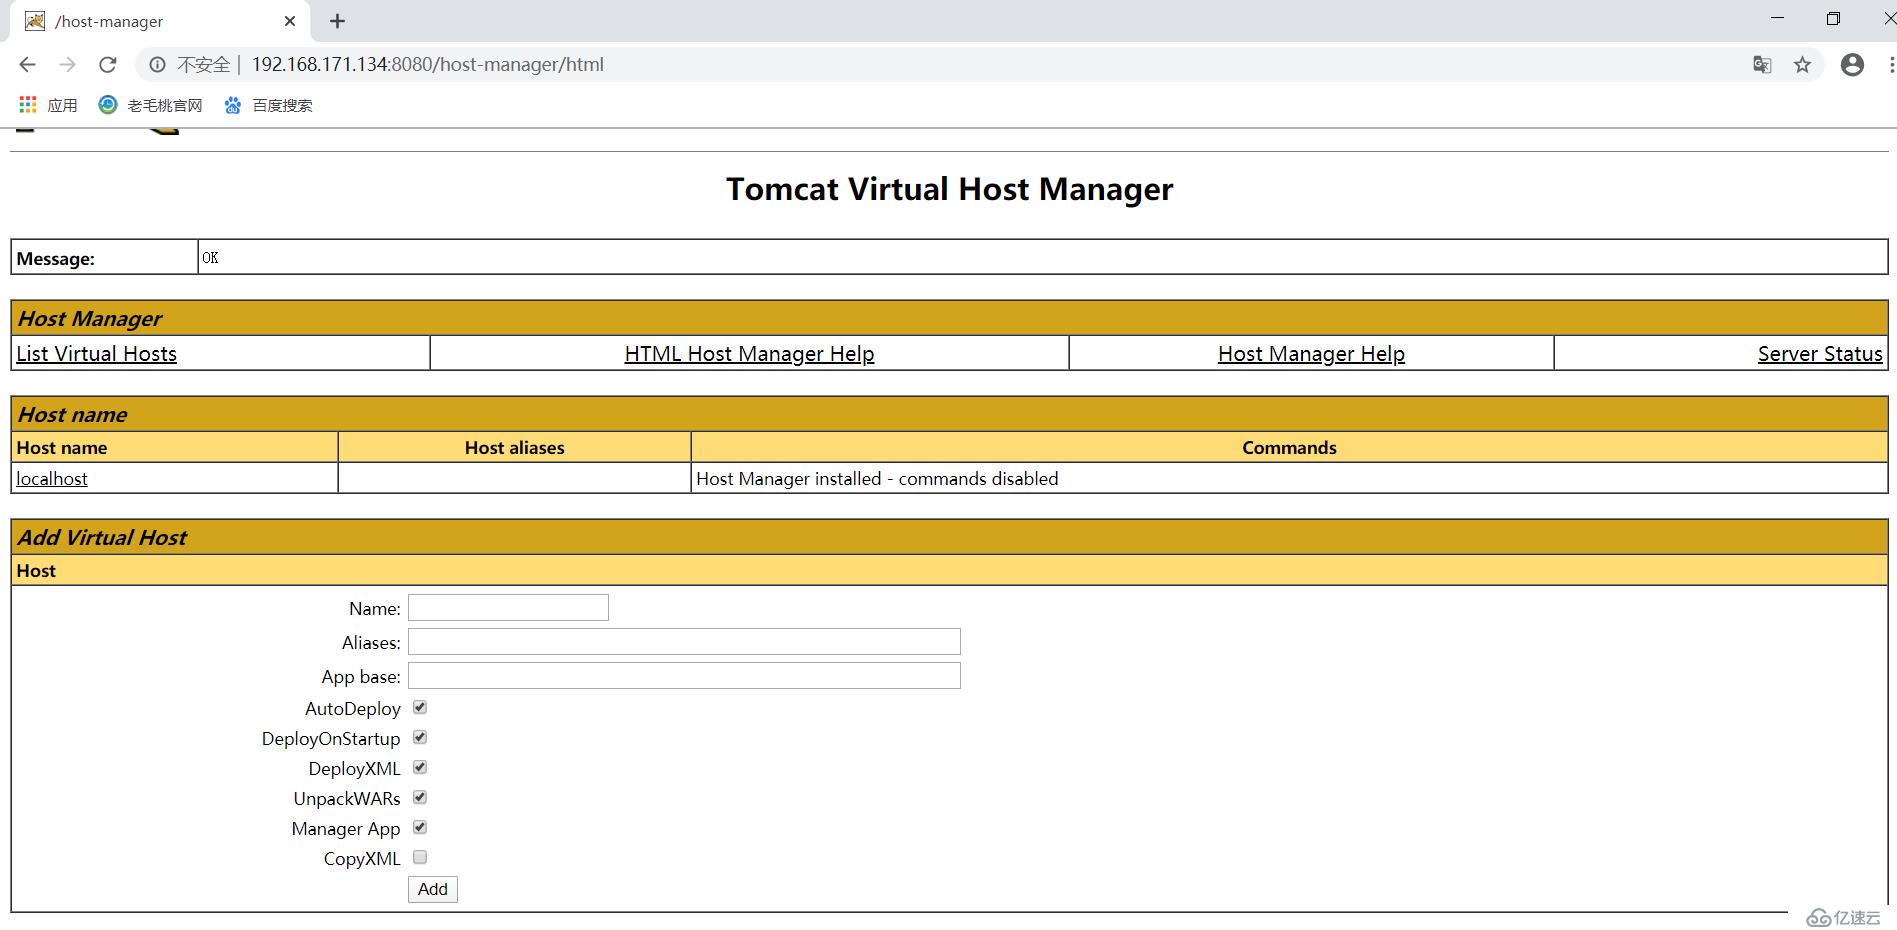Click the Add button to add host
The image size is (1897, 930).
(433, 889)
